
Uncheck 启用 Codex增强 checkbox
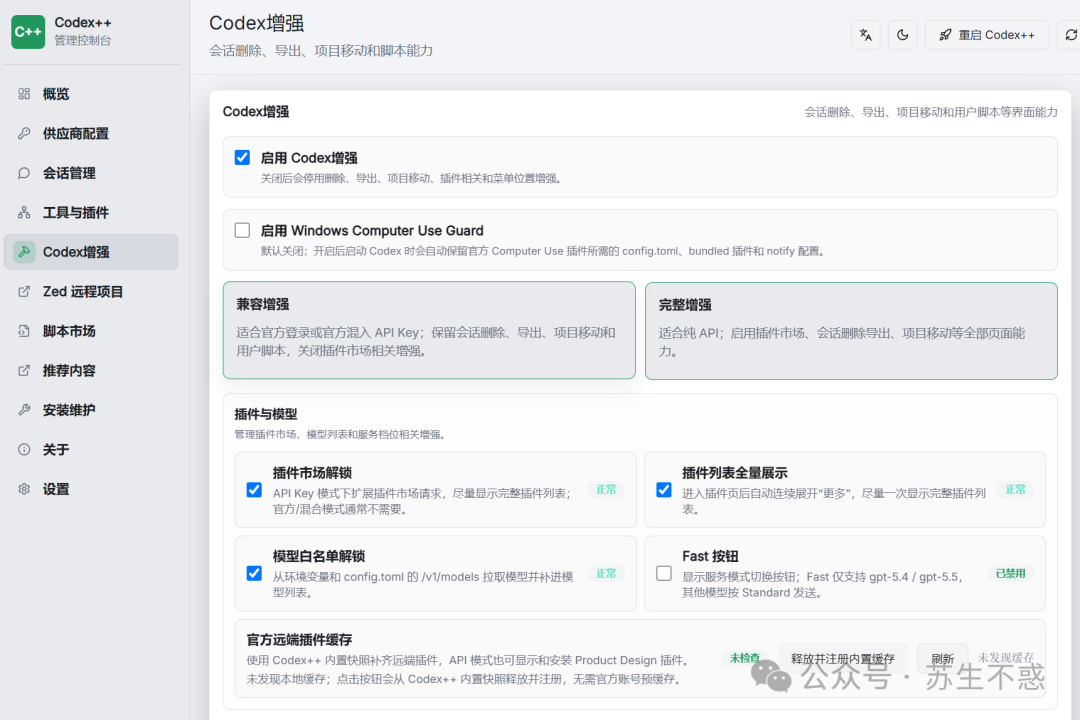pos(242,157)
